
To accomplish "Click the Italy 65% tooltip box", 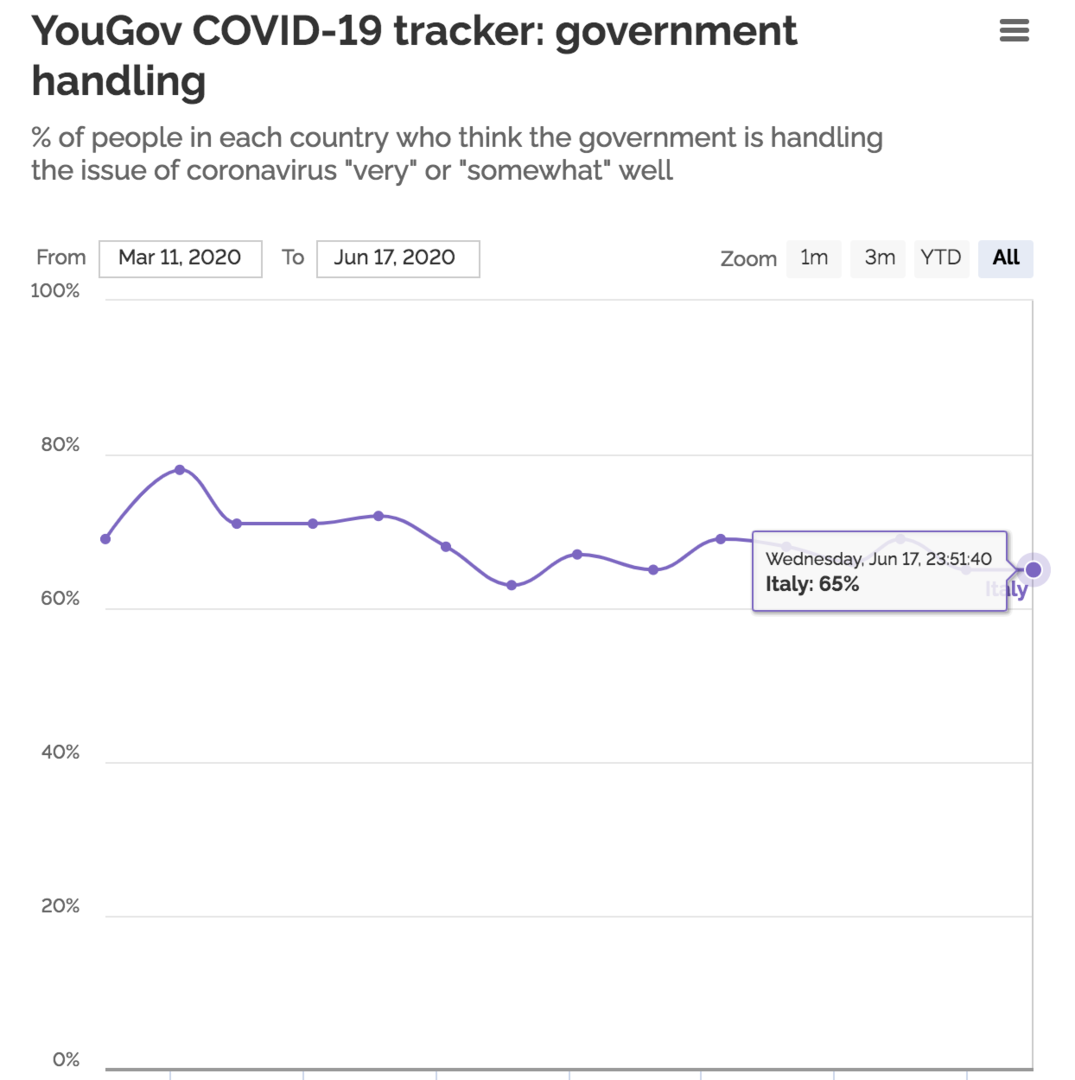I will coord(879,571).
